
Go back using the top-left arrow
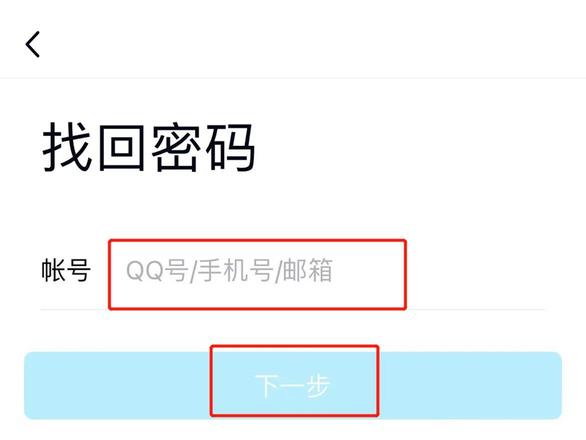[x=33, y=44]
